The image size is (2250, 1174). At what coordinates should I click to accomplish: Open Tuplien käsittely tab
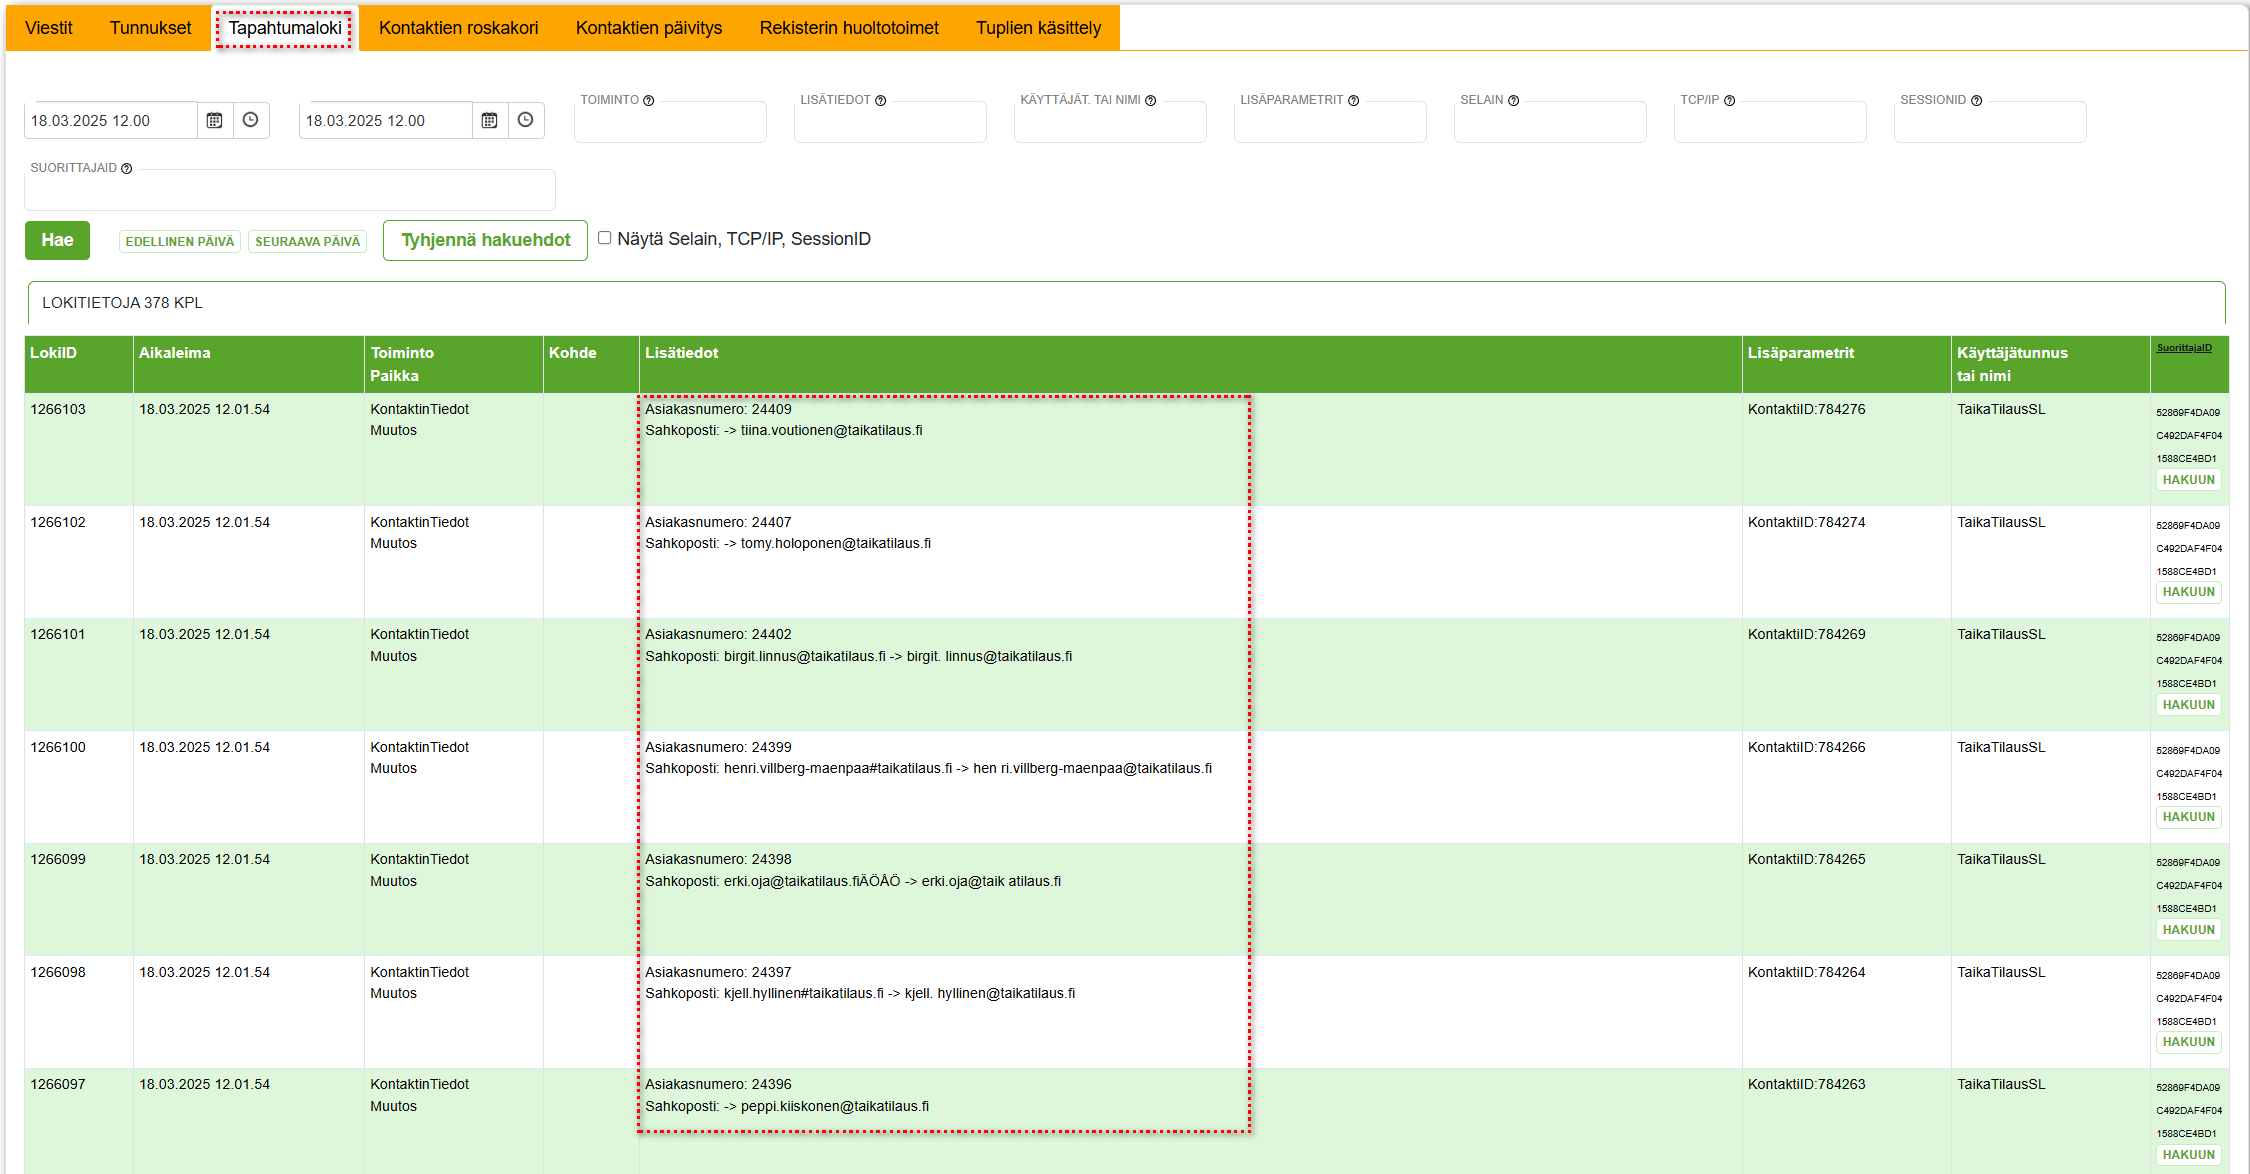pos(1038,28)
